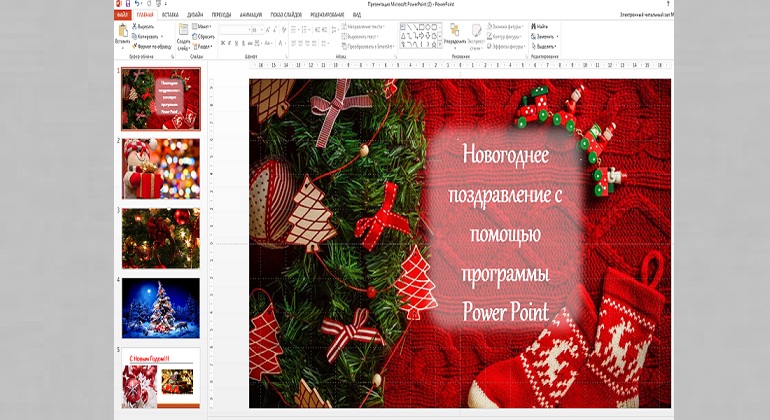
Task: Click Convert to SmartArt button
Action: point(368,47)
